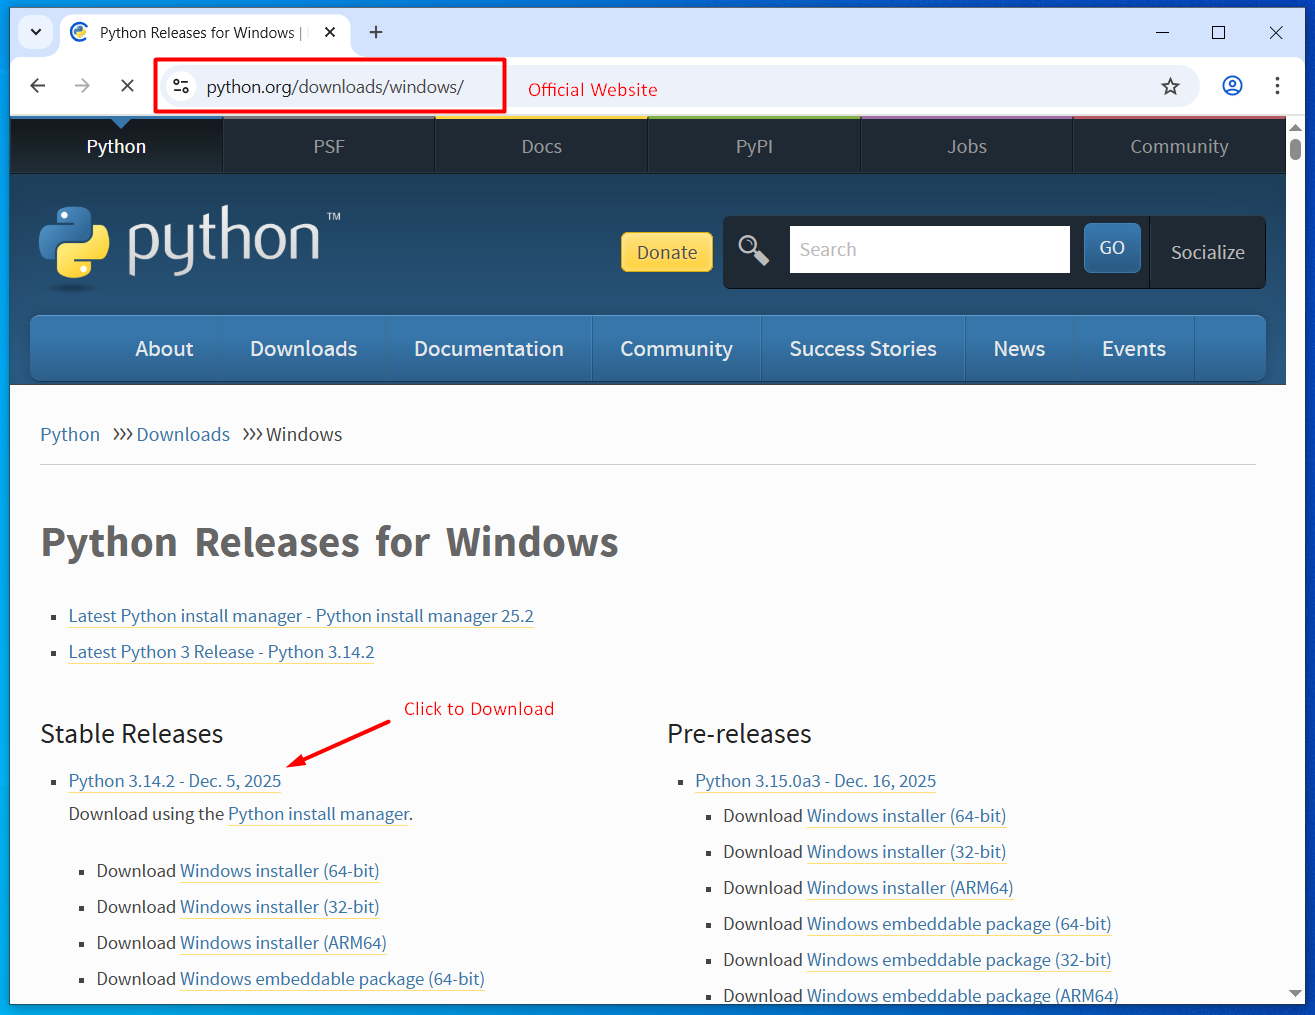Screen dimensions: 1315x1015
Task: Click the browser back arrow
Action: (x=38, y=86)
